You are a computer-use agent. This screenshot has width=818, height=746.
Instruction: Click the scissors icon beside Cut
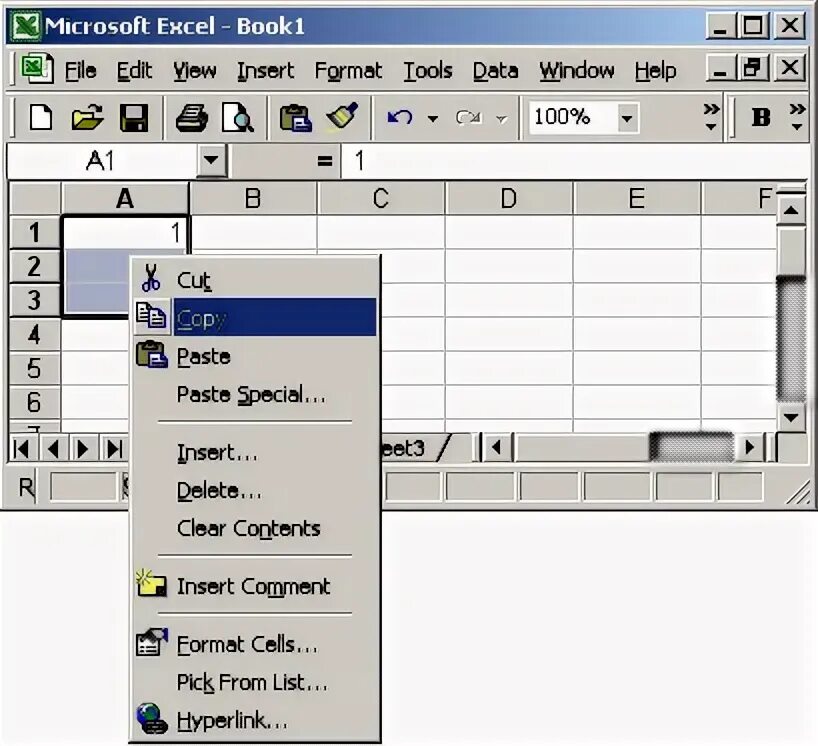click(x=151, y=278)
